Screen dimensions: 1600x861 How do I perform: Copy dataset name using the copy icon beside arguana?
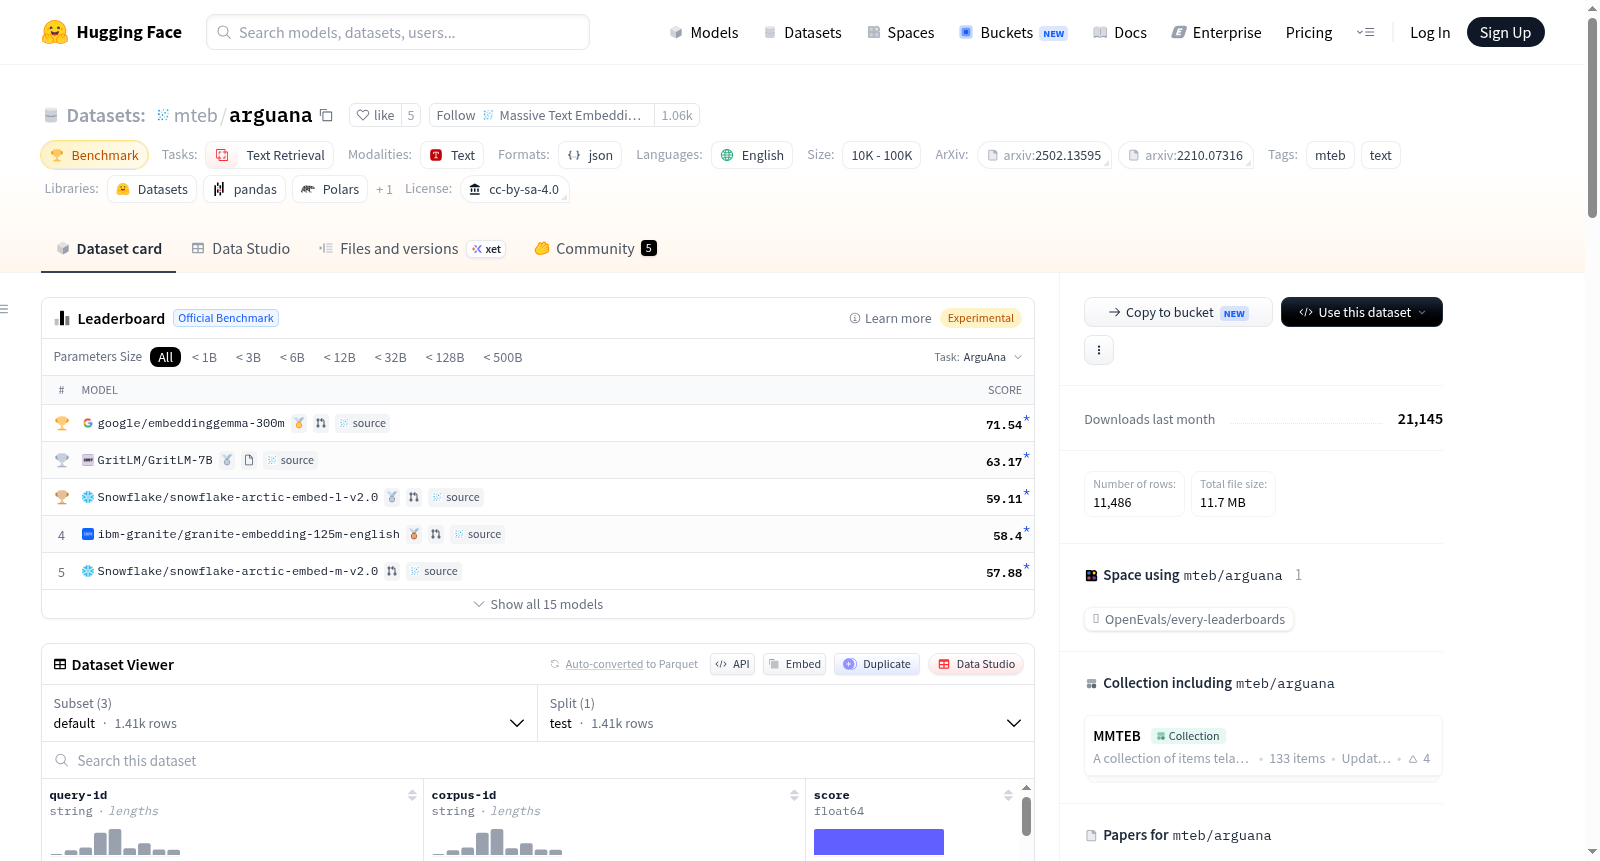pos(326,115)
